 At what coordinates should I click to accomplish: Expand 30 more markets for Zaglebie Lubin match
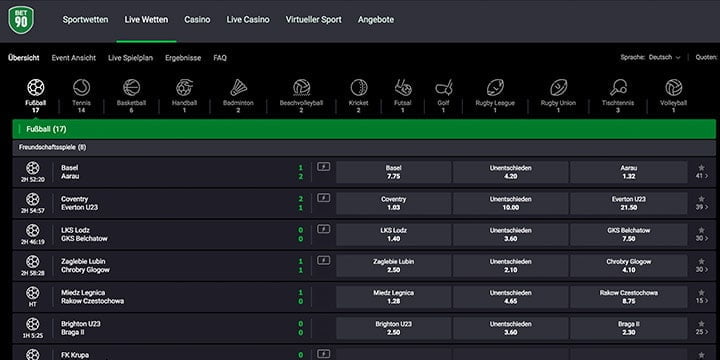point(702,270)
